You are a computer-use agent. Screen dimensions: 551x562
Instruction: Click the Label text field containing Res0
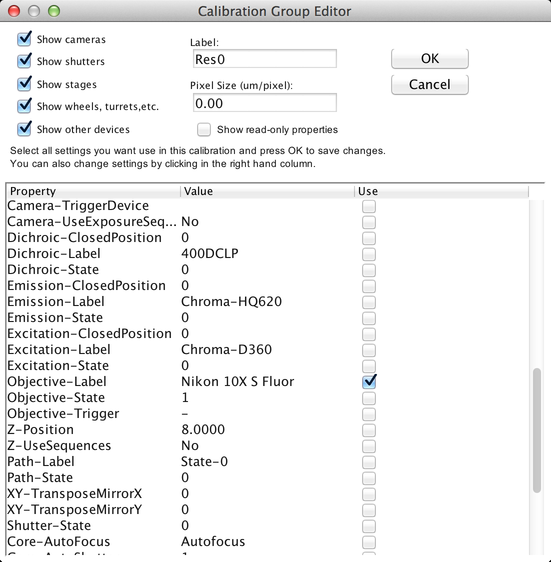(x=265, y=59)
